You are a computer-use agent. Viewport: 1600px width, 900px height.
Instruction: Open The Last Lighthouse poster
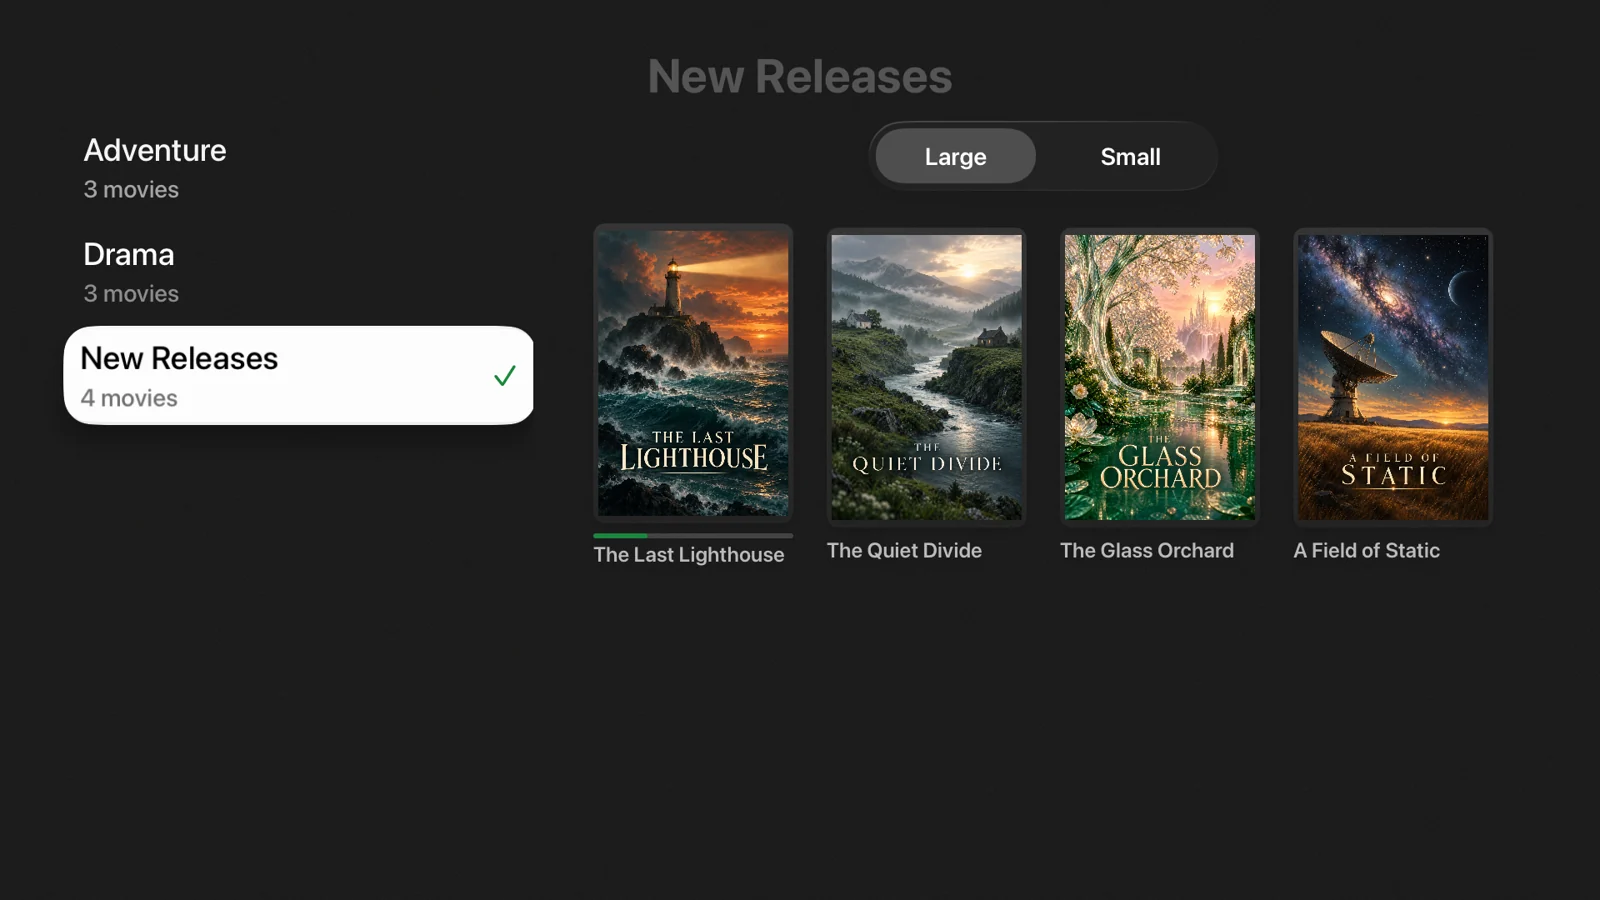tap(693, 373)
